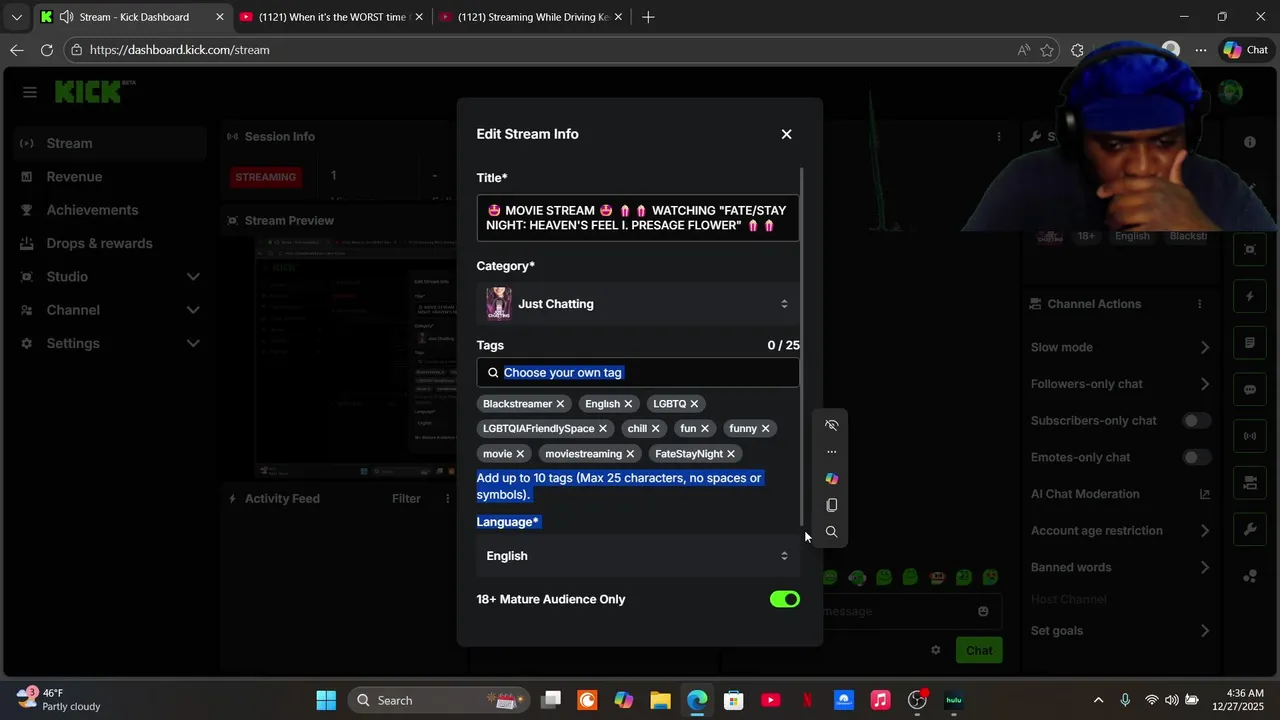The image size is (1280, 720).
Task: Open the Language English dropdown
Action: click(638, 556)
